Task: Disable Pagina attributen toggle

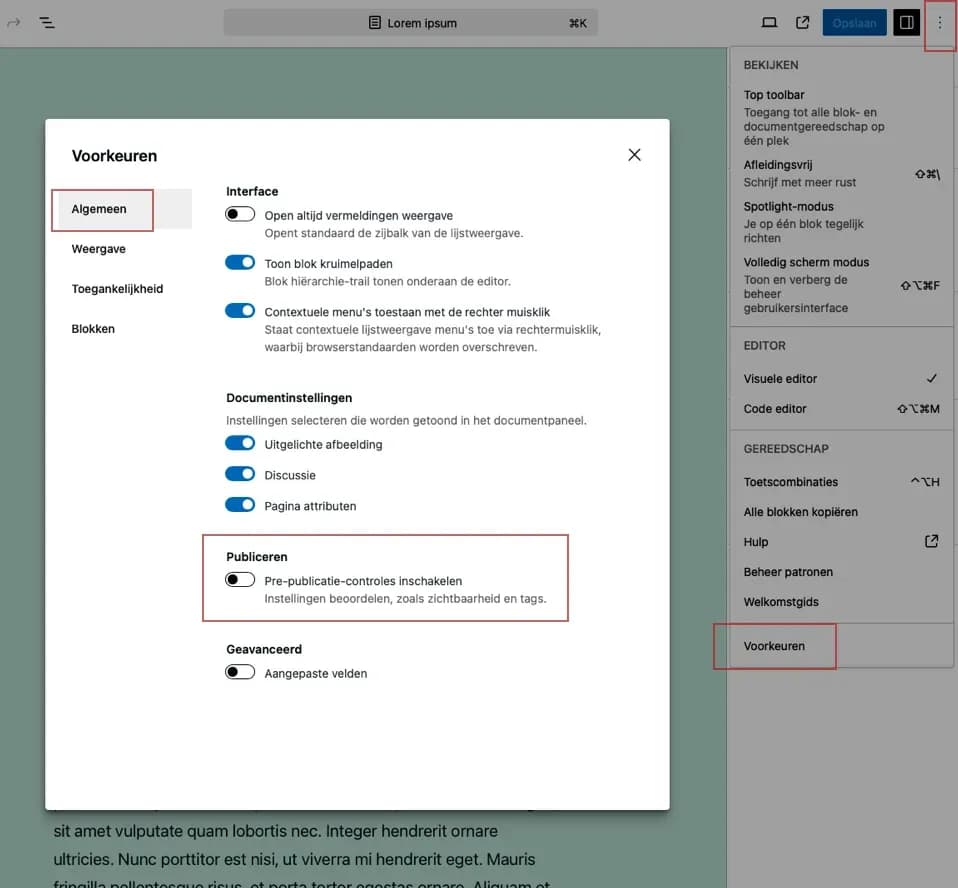Action: (240, 505)
